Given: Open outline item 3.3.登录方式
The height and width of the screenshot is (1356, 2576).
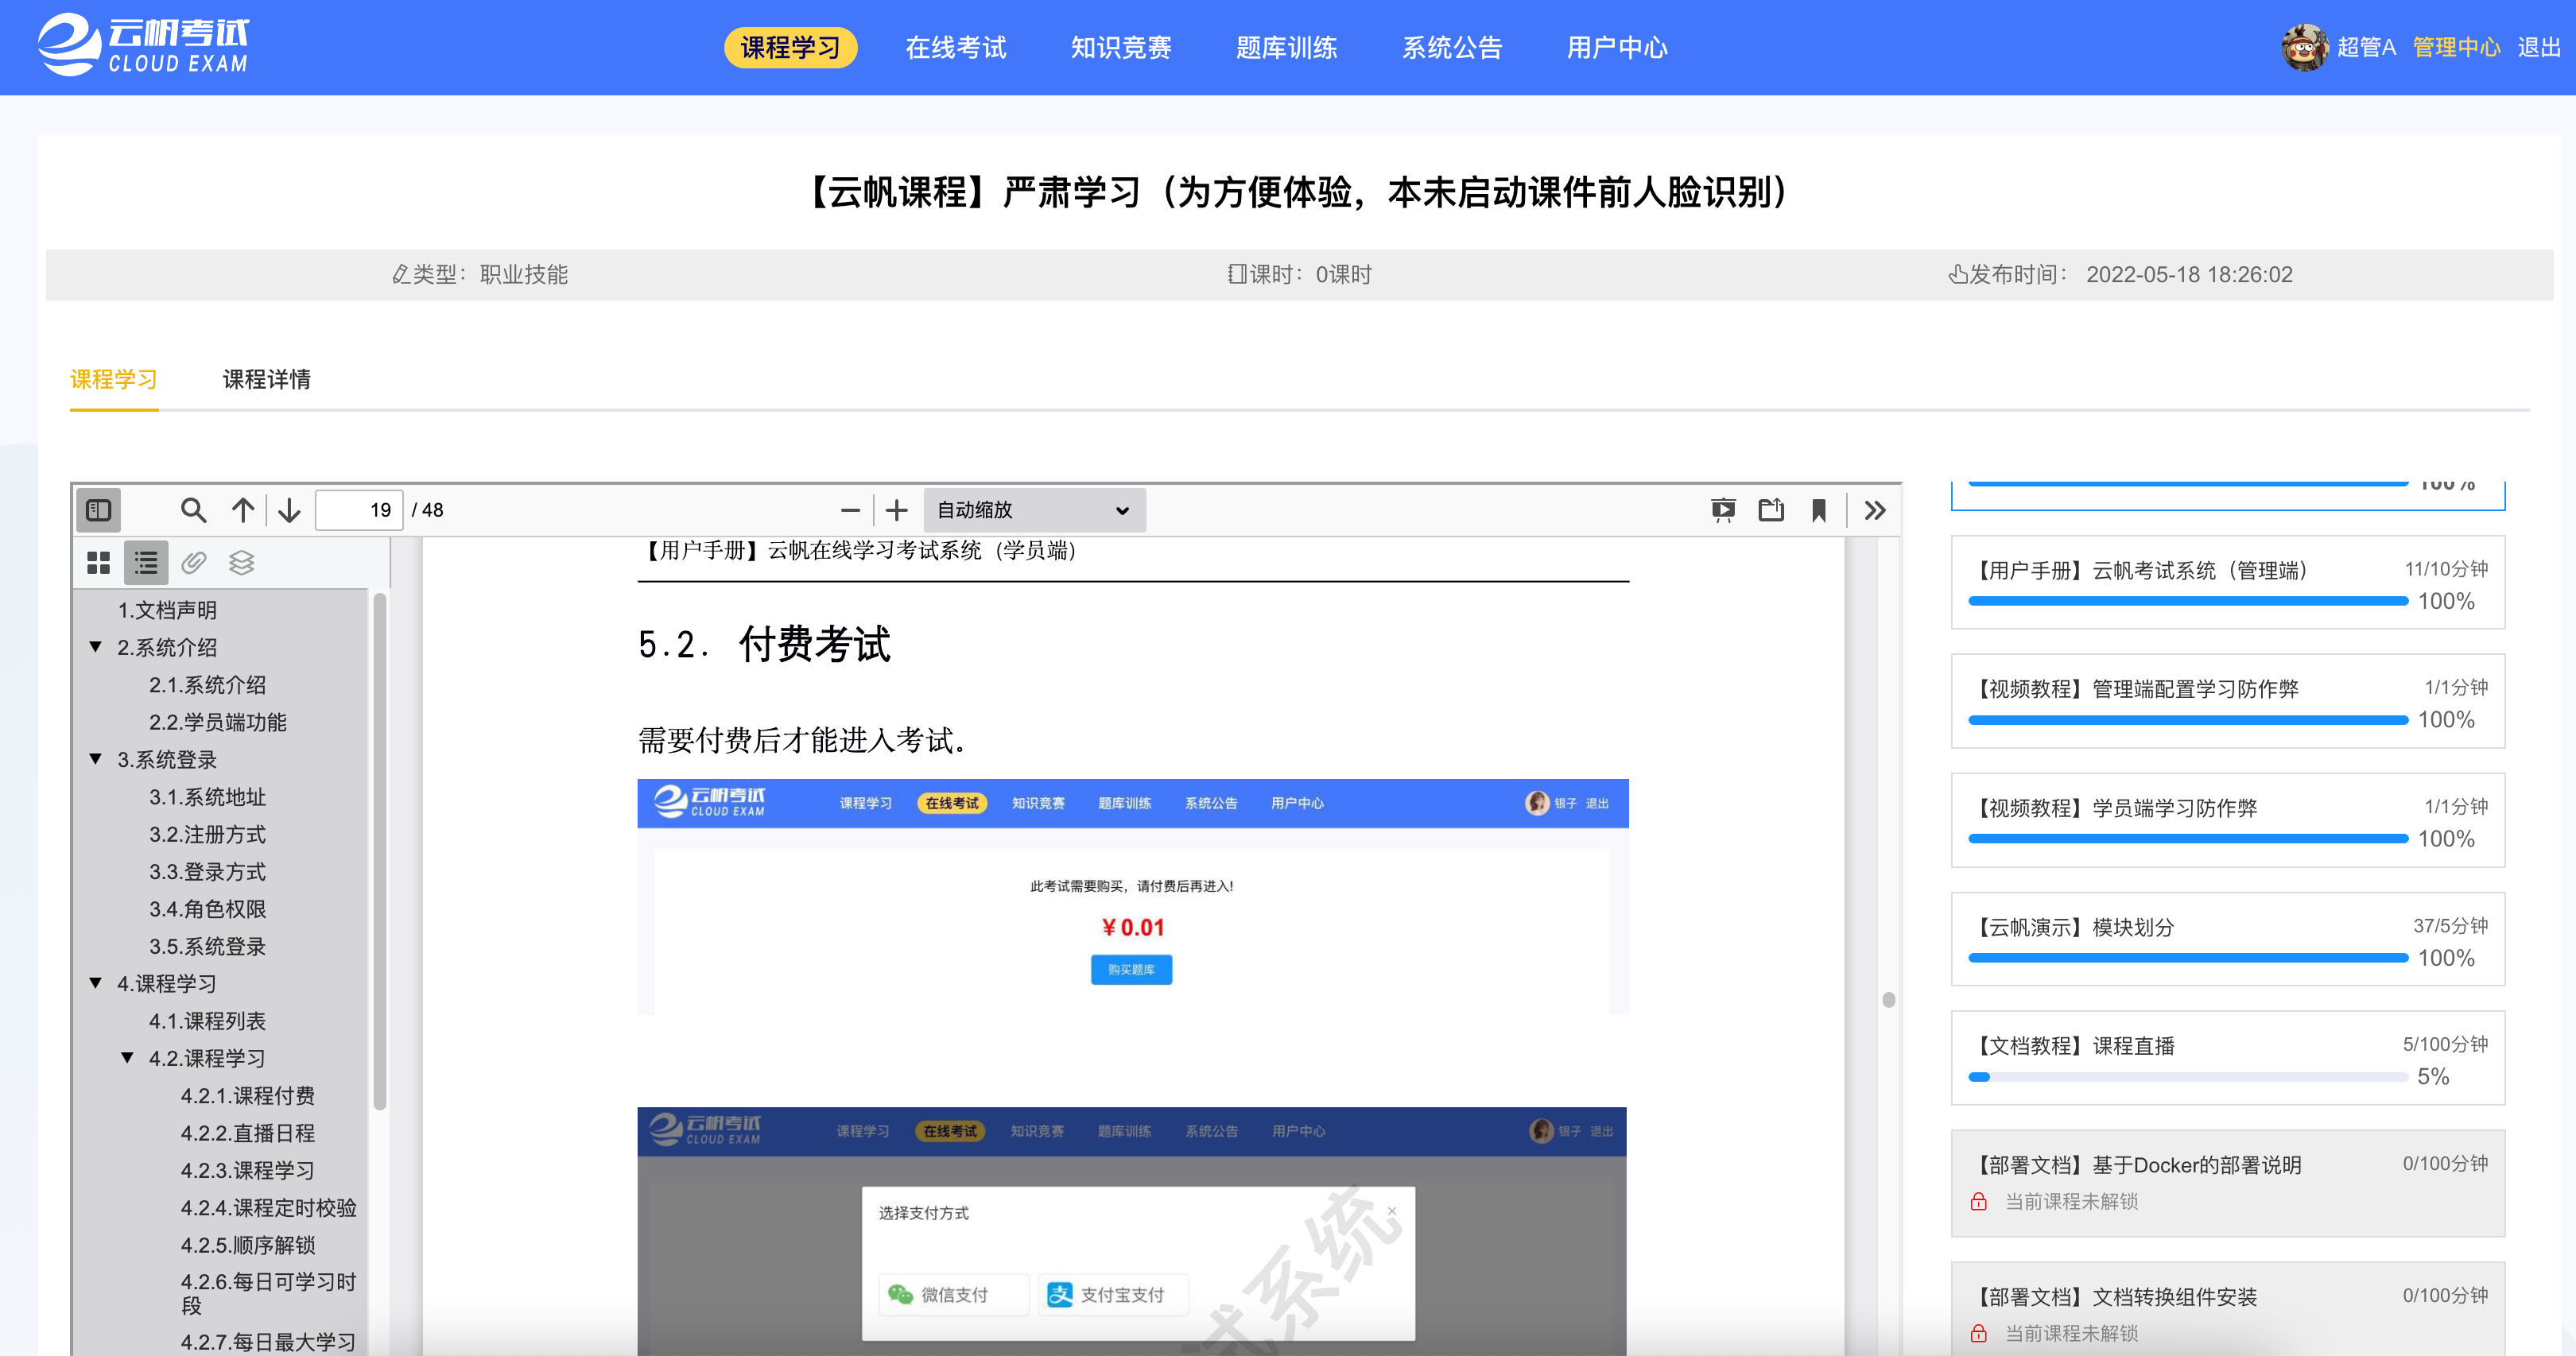Looking at the screenshot, I should pos(207,872).
